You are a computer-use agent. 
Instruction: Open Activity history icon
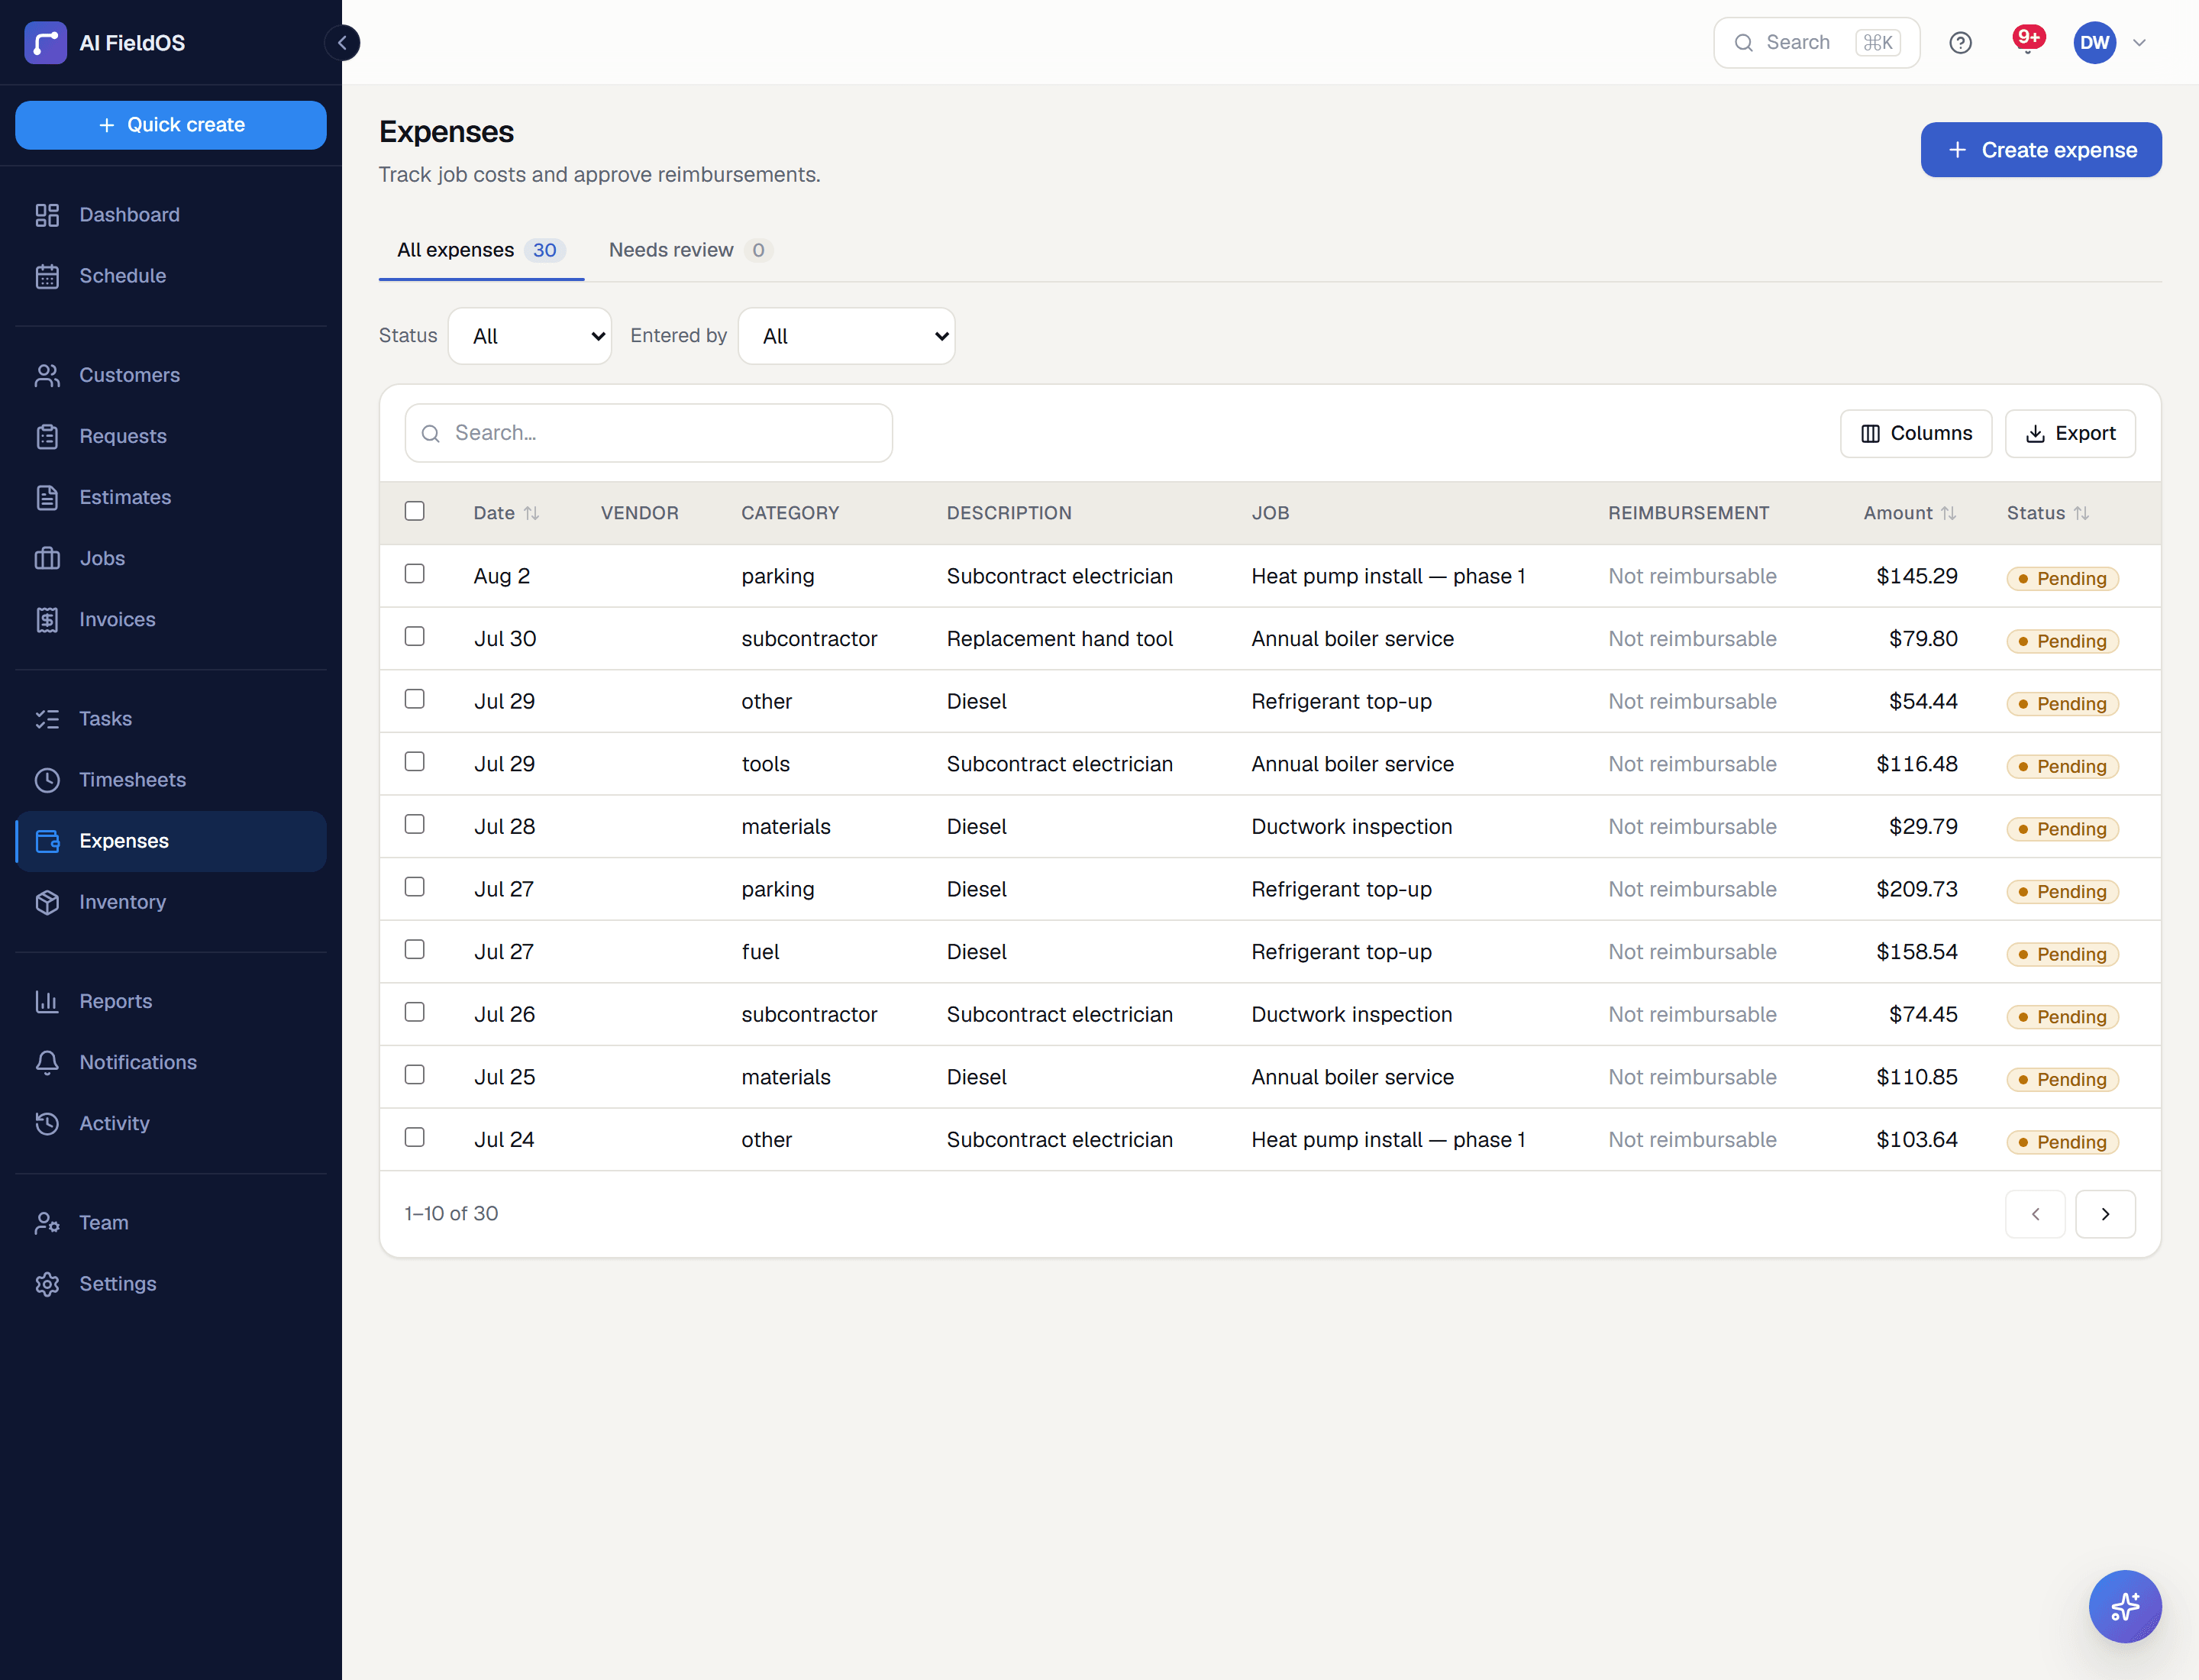(x=47, y=1123)
